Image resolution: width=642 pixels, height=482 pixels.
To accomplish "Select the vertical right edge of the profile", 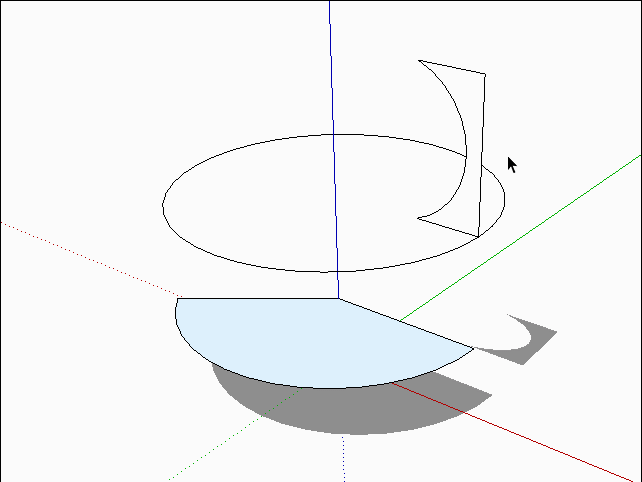I will click(482, 150).
